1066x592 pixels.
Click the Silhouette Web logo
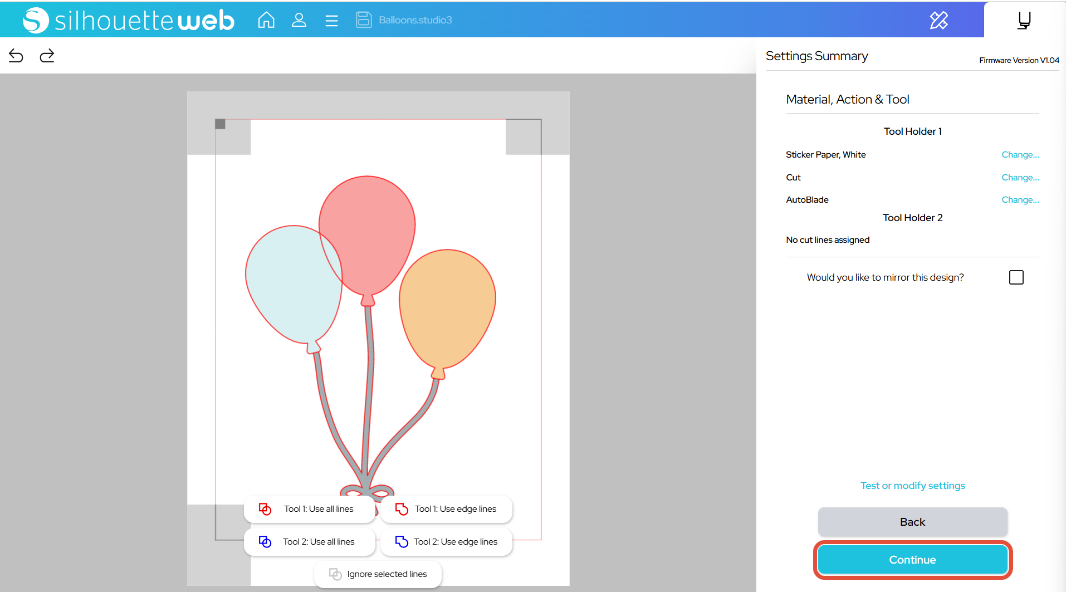coord(128,20)
